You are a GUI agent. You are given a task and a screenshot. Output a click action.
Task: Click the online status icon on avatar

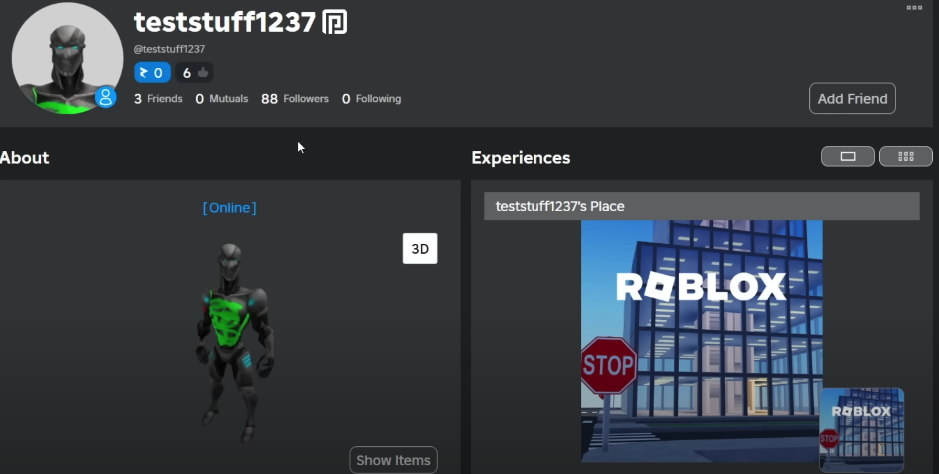click(106, 97)
